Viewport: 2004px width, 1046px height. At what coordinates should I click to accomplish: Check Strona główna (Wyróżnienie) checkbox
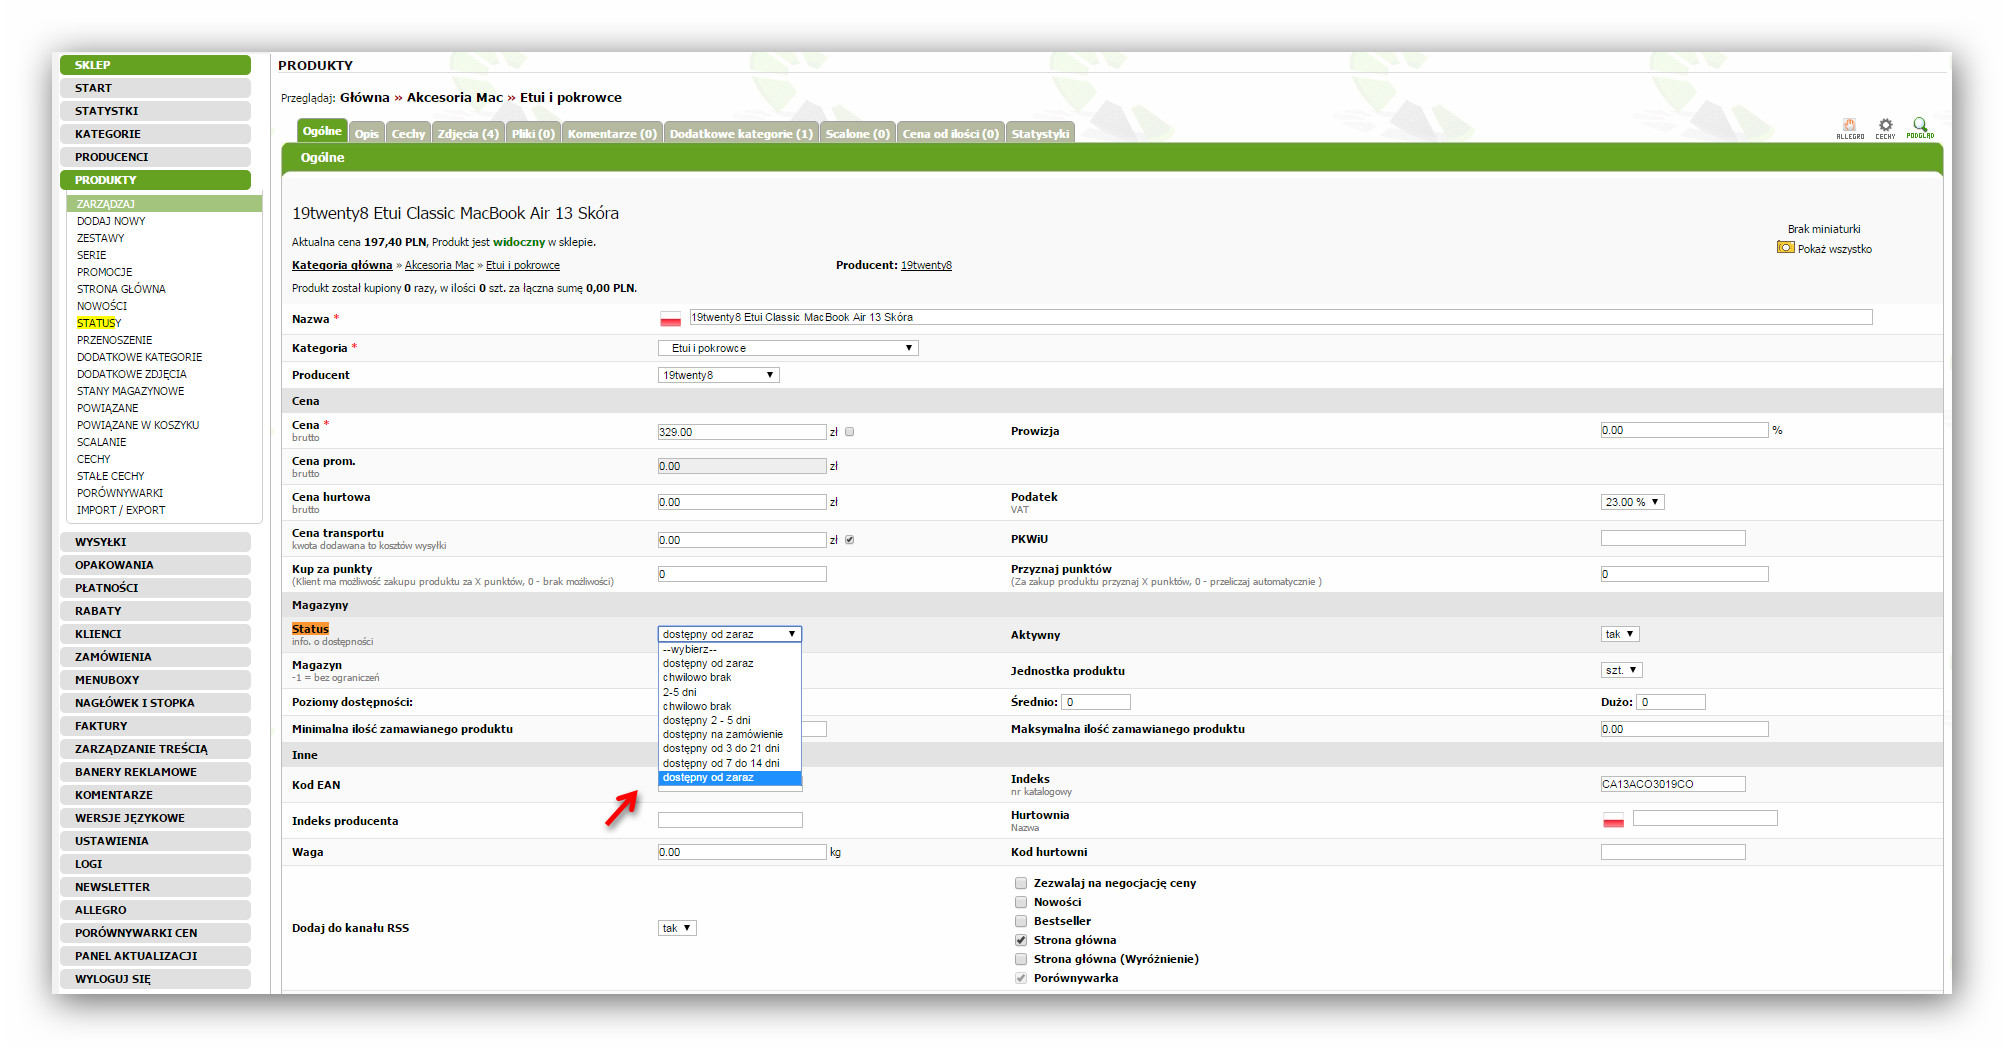[1020, 959]
